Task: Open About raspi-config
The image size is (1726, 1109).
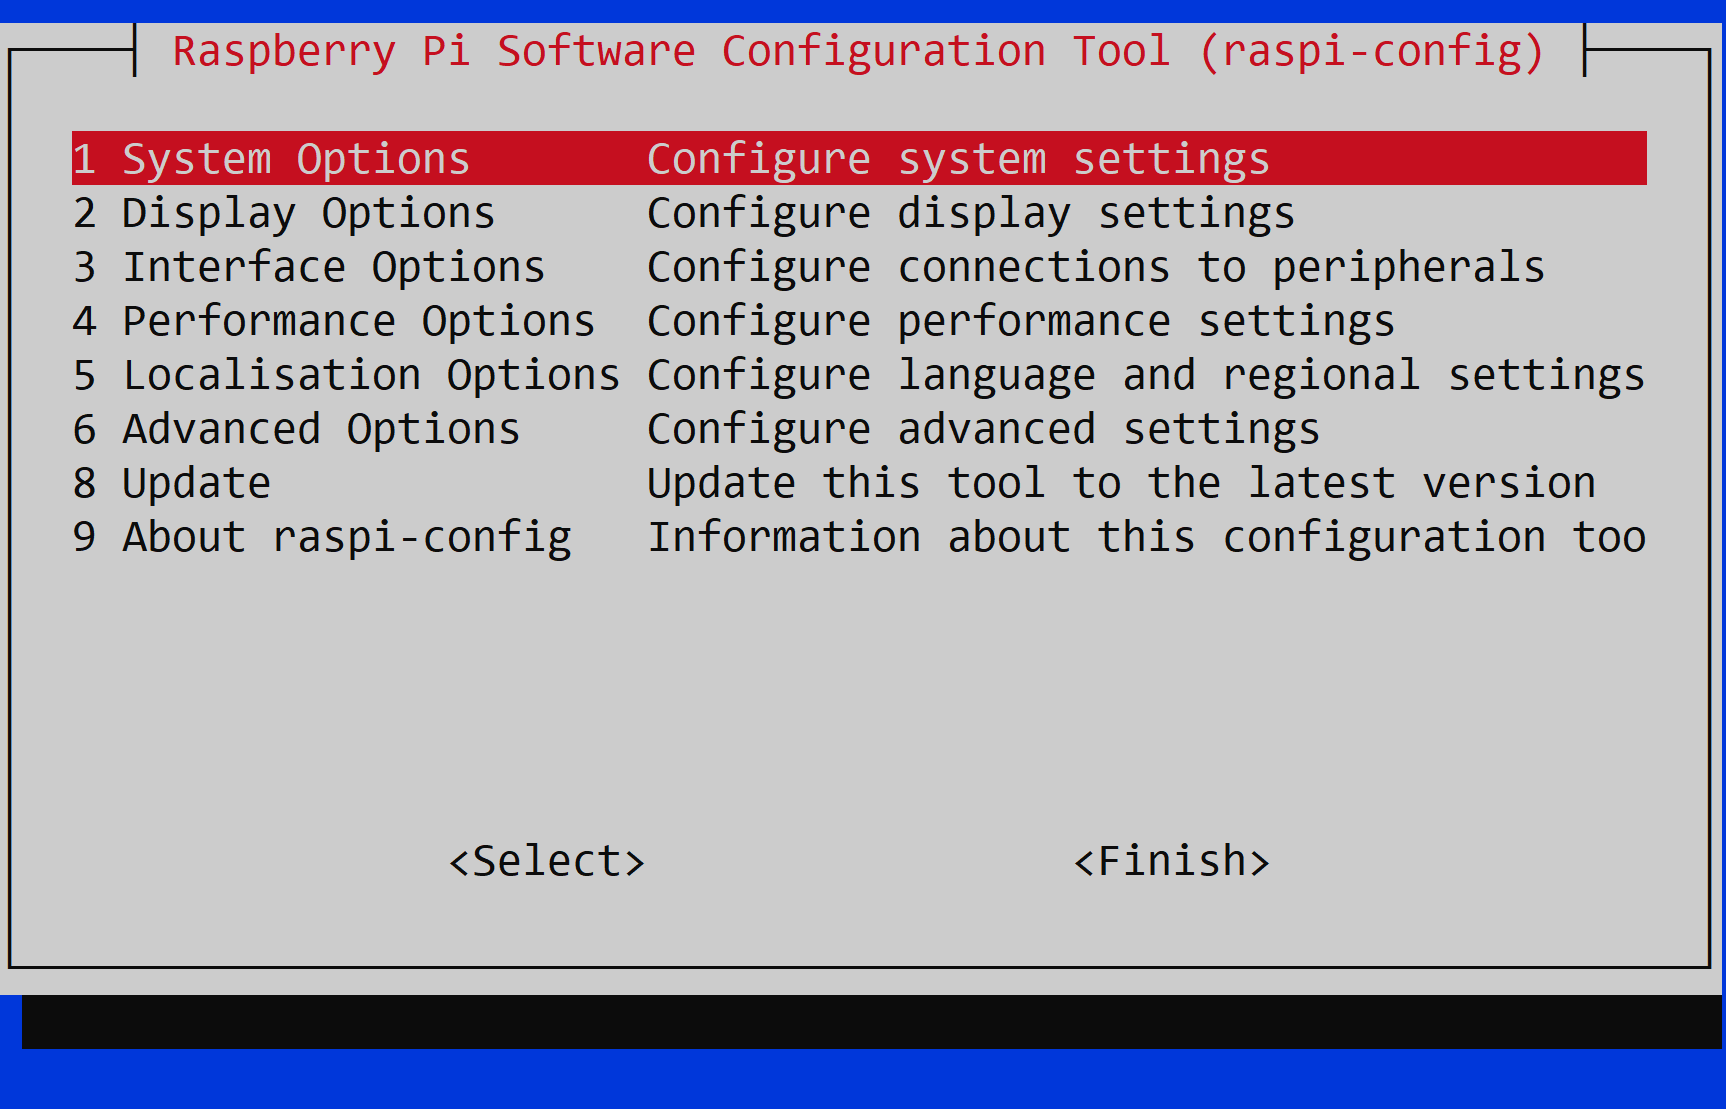Action: [x=859, y=537]
